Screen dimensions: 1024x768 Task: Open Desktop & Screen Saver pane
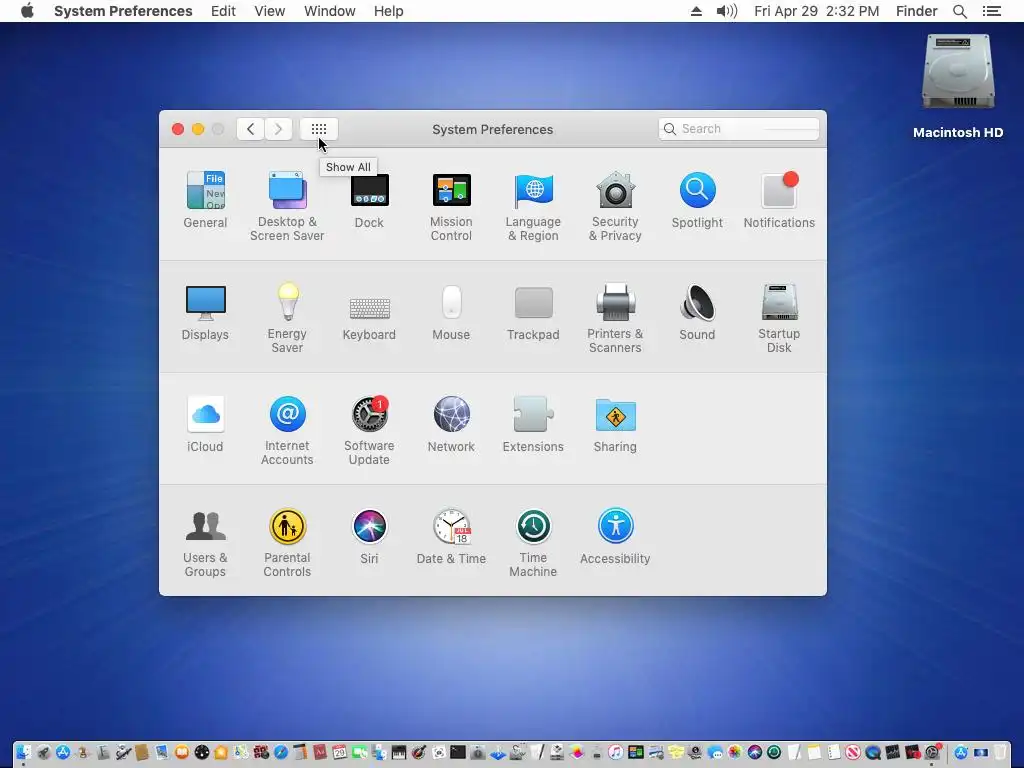tap(287, 206)
